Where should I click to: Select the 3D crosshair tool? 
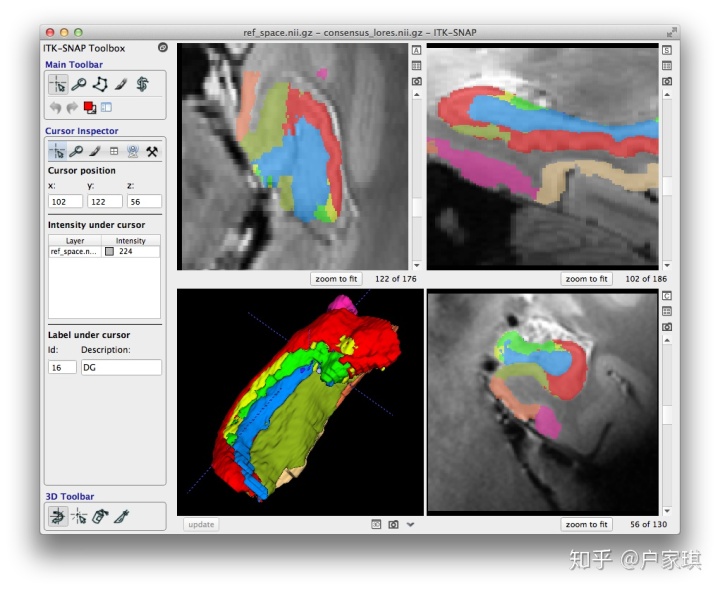coord(79,517)
